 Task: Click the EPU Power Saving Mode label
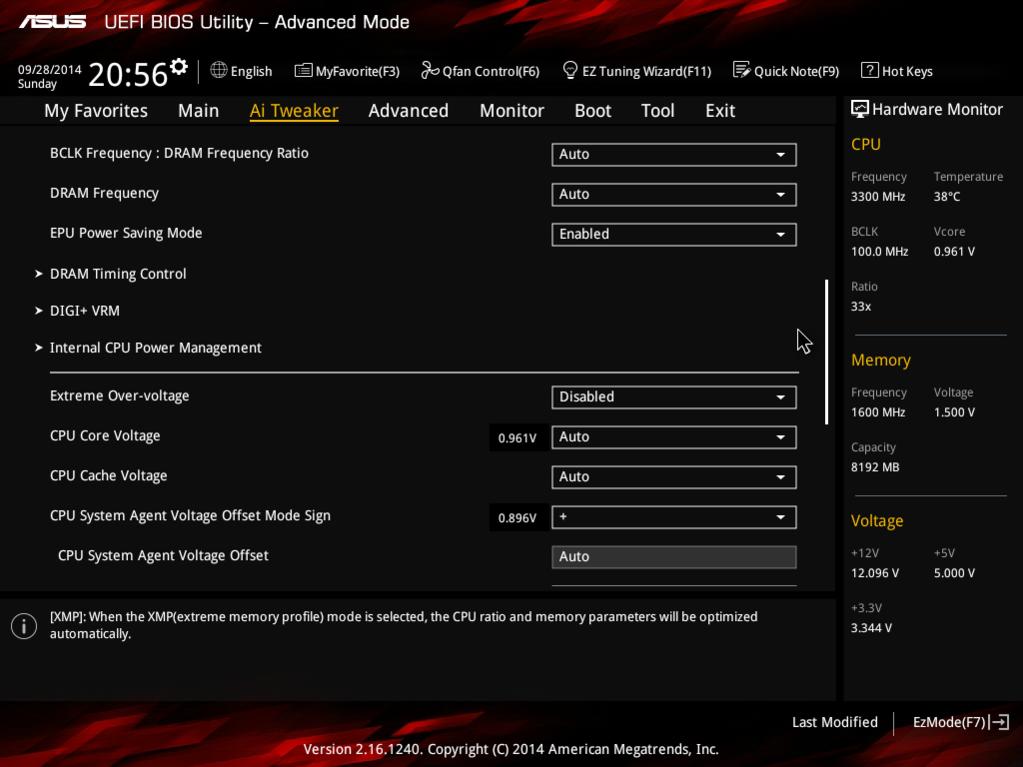coord(126,233)
